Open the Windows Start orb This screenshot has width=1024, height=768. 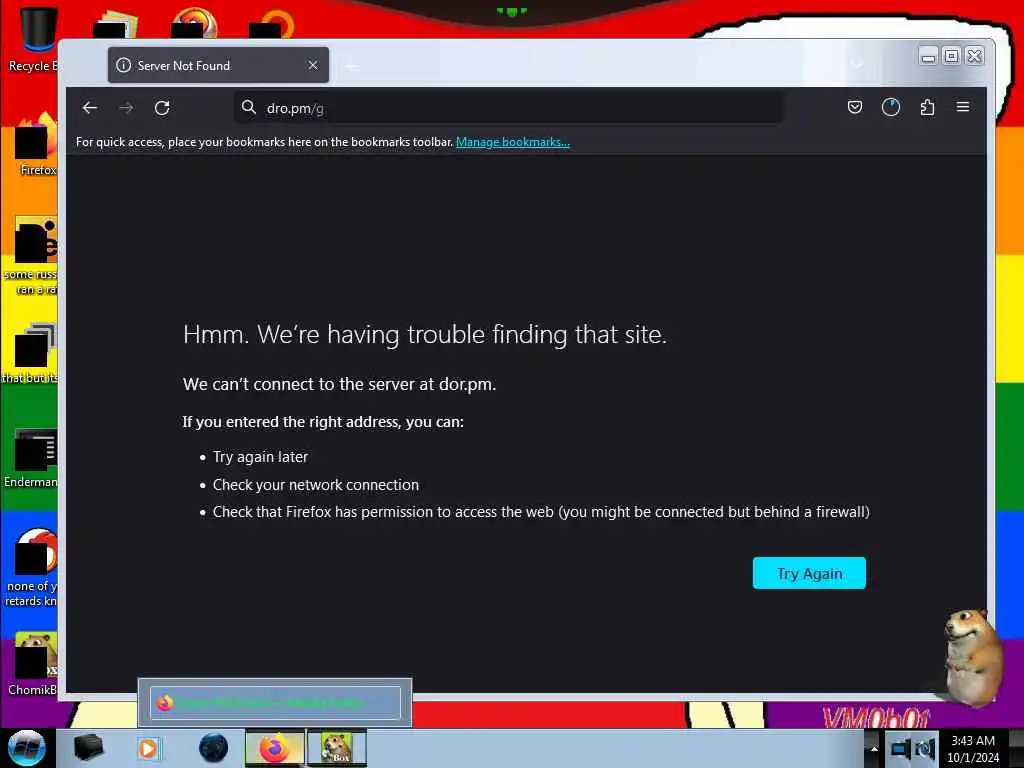pos(27,748)
